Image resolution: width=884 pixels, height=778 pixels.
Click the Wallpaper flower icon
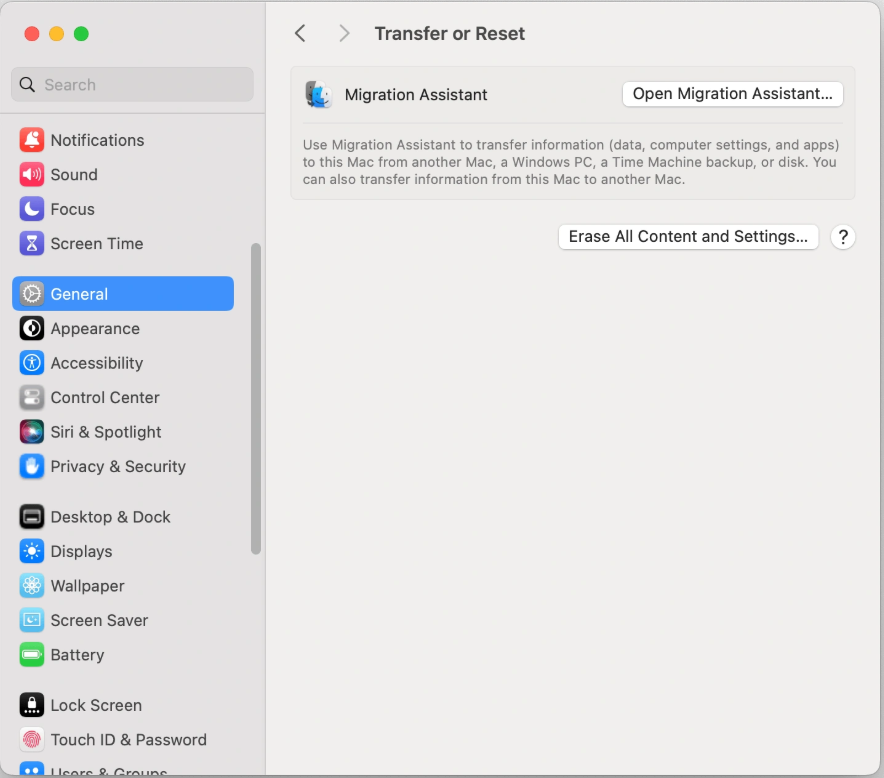(x=32, y=586)
